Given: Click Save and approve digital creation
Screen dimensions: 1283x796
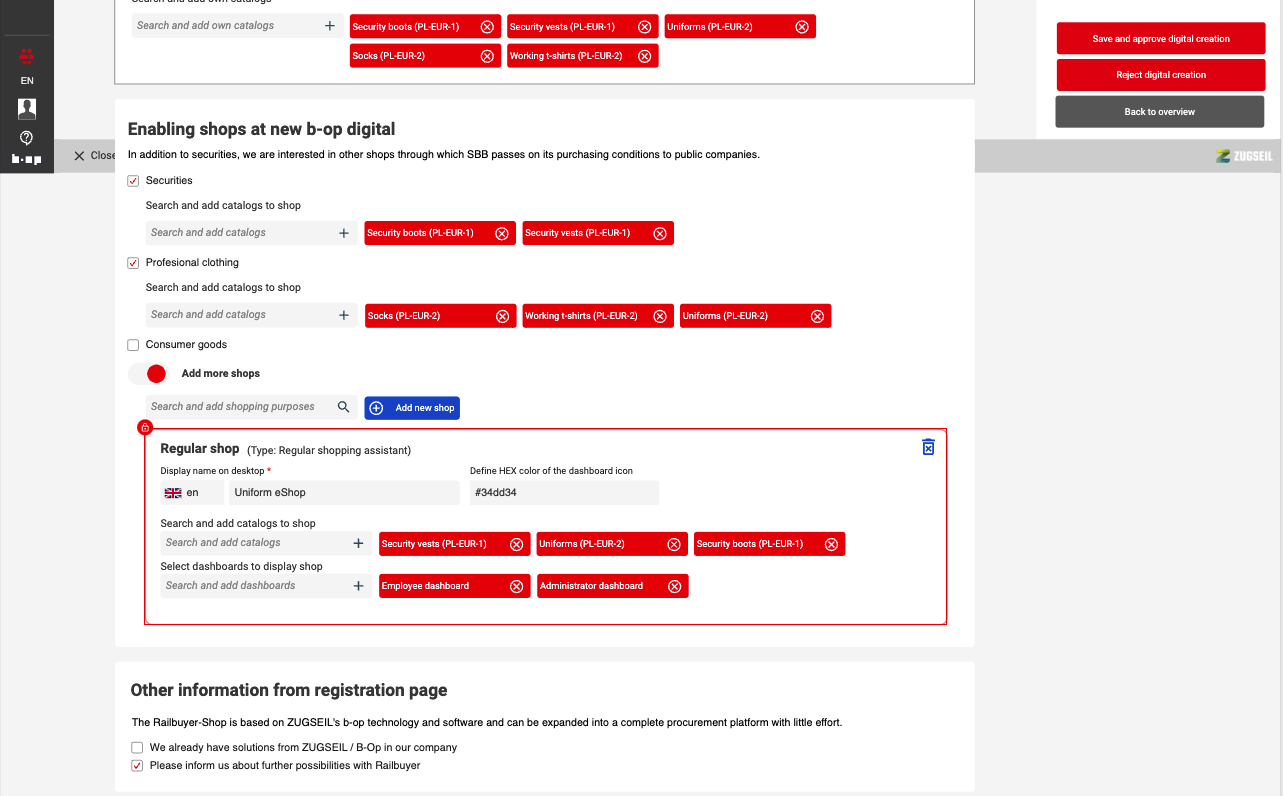Looking at the screenshot, I should click(1160, 39).
